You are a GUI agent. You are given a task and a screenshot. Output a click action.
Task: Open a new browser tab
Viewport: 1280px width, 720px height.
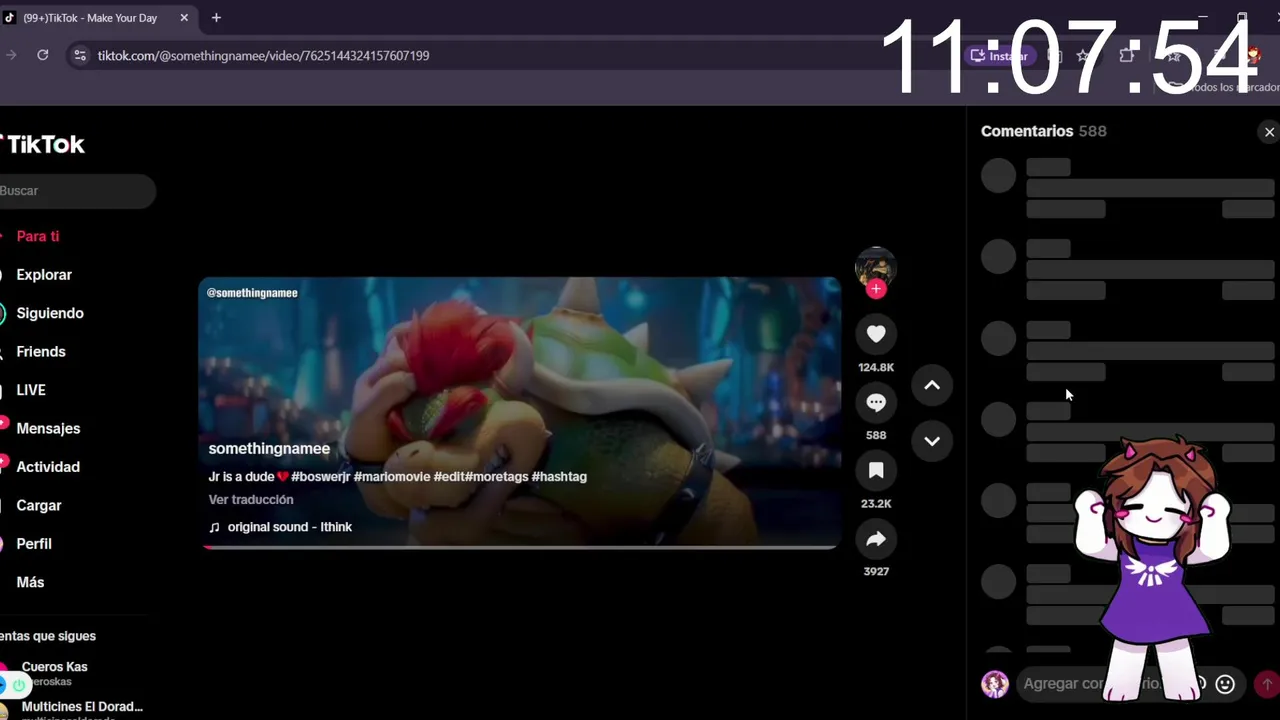point(216,18)
